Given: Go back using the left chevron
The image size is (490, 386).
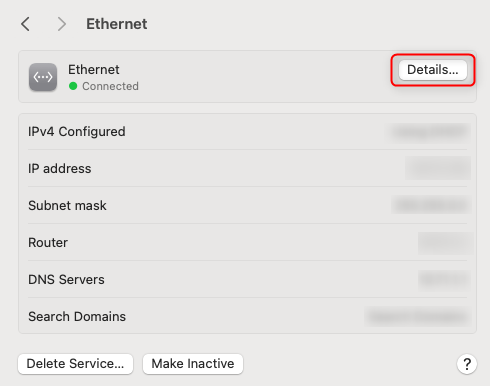Looking at the screenshot, I should pos(26,24).
